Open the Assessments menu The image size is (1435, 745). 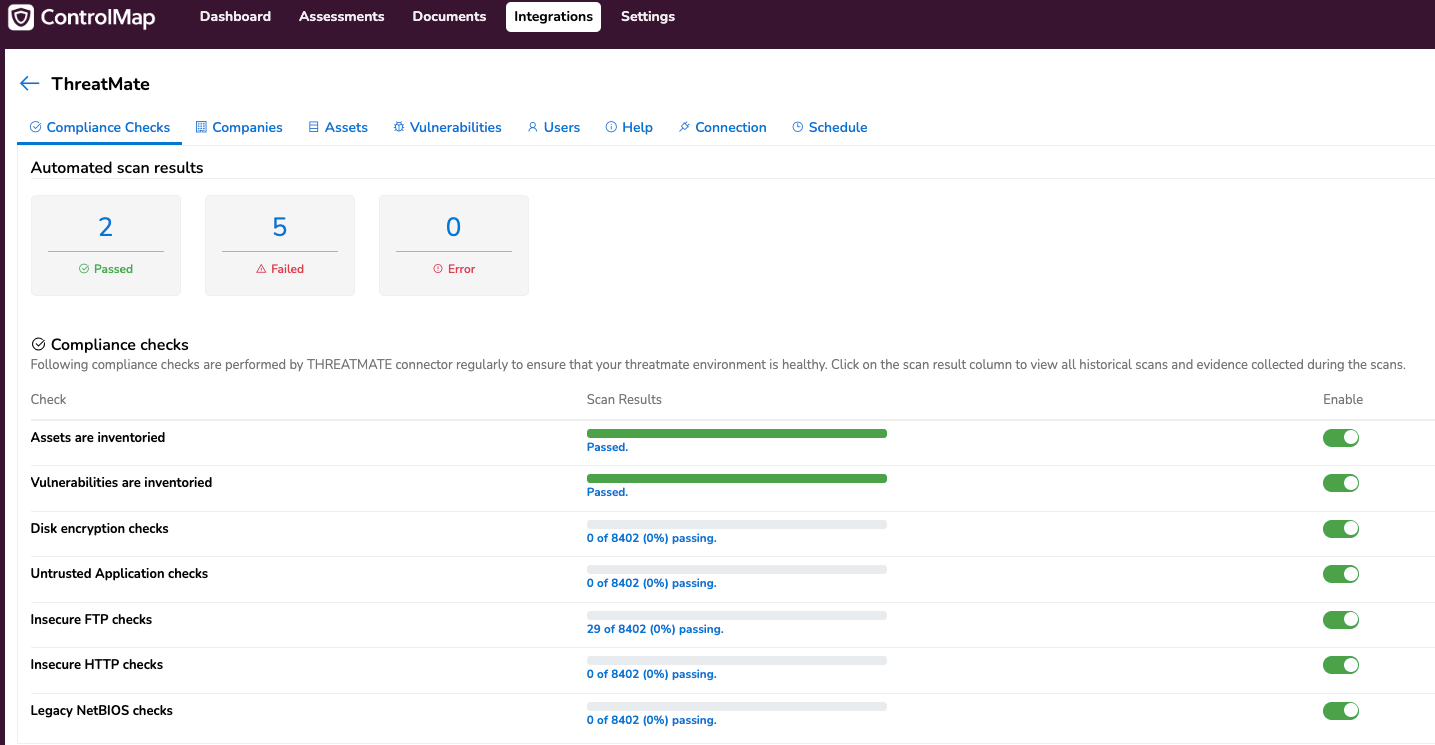(x=342, y=16)
